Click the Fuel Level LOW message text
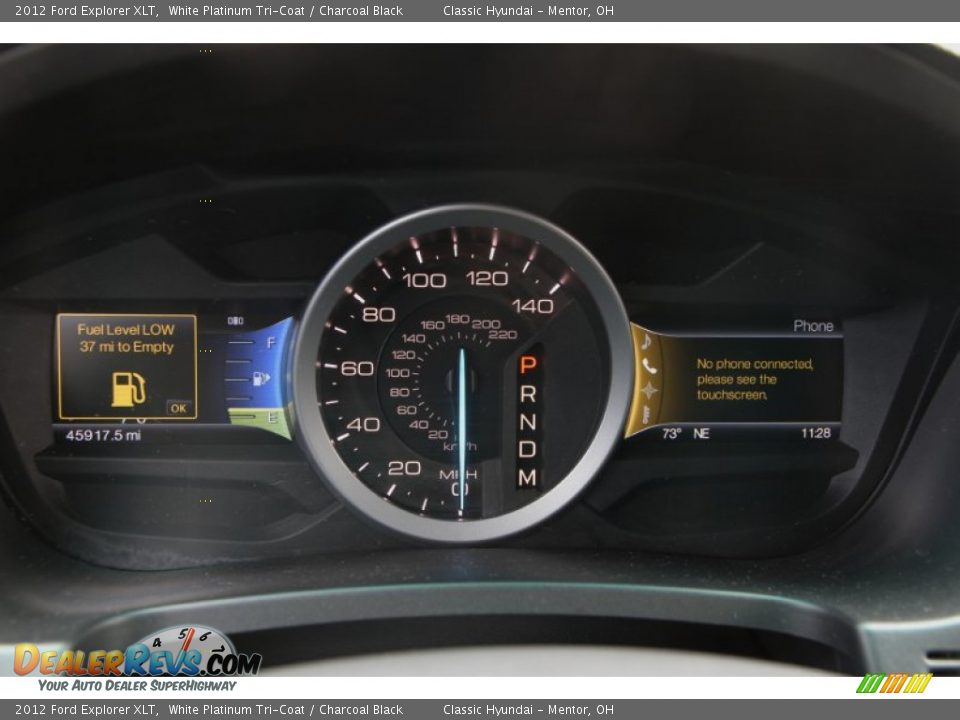 tap(126, 338)
